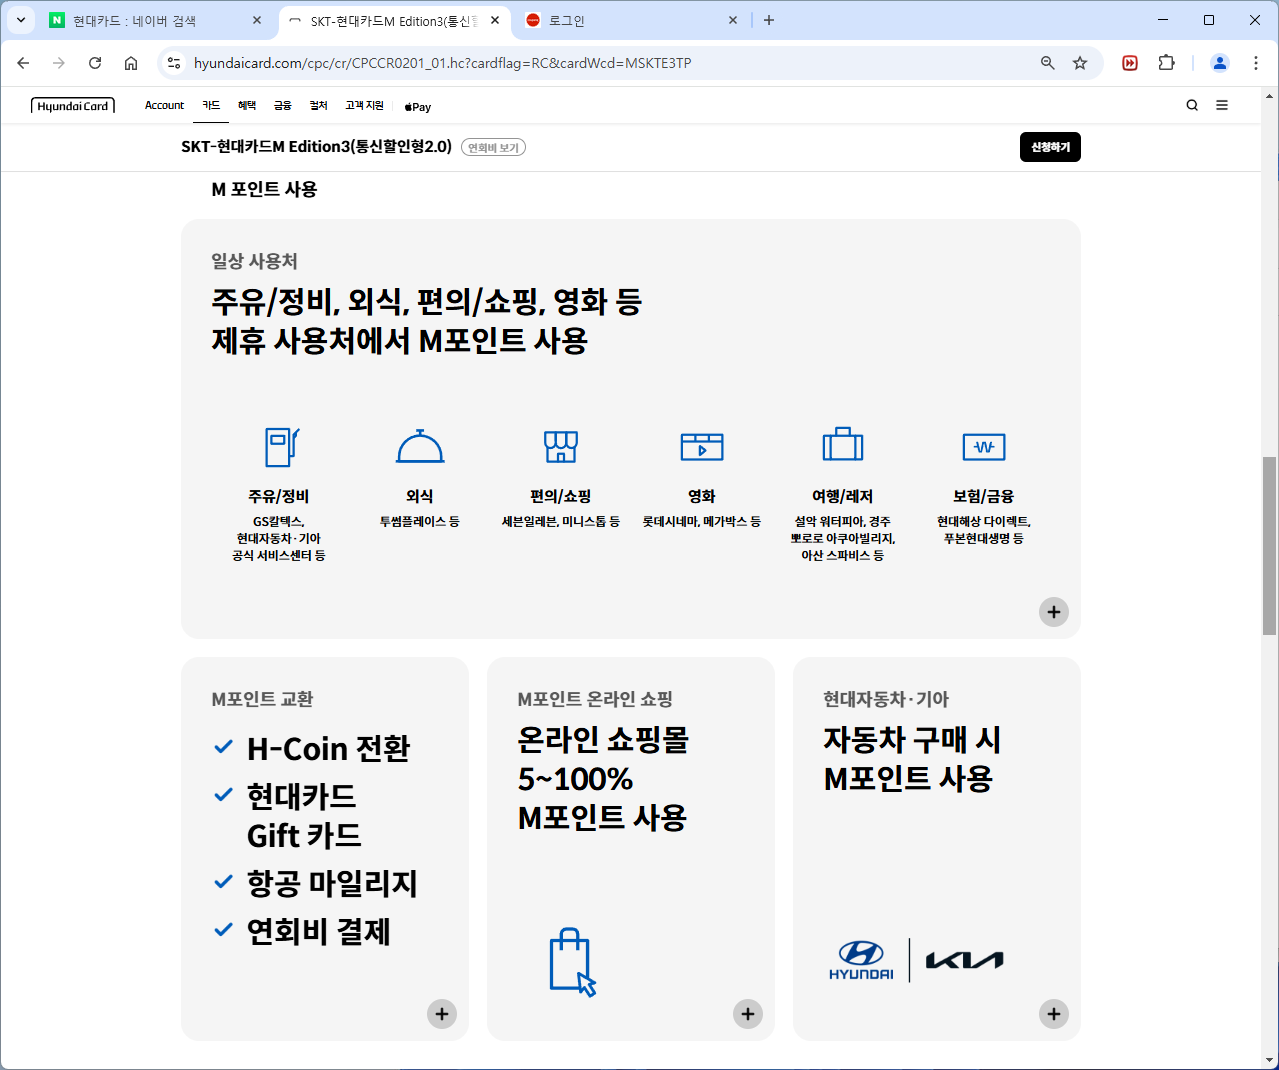The height and width of the screenshot is (1070, 1279).
Task: Open the zoom magnifier in address bar
Action: click(1048, 63)
